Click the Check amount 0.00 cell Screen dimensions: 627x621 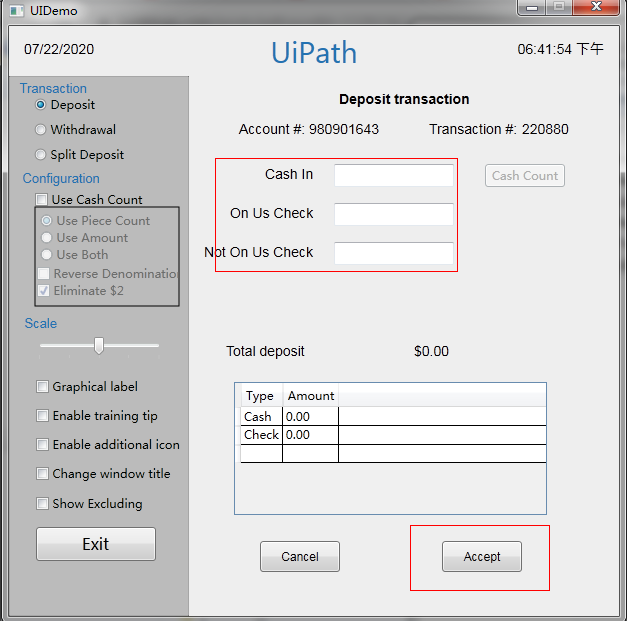pyautogui.click(x=310, y=435)
